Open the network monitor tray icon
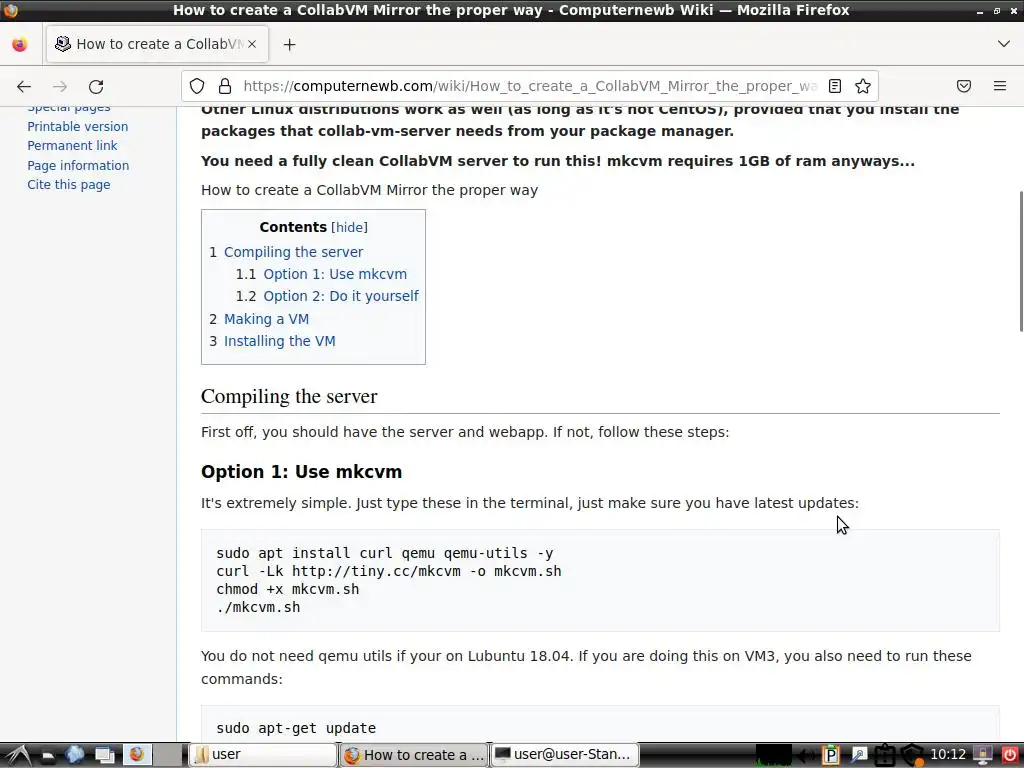The width and height of the screenshot is (1024, 768). (982, 755)
